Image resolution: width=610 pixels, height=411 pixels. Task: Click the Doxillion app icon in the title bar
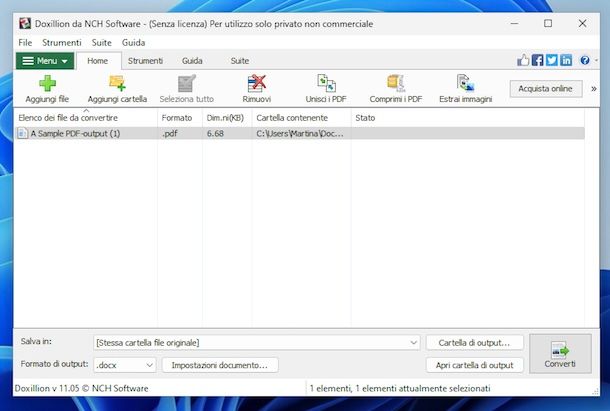(x=25, y=23)
